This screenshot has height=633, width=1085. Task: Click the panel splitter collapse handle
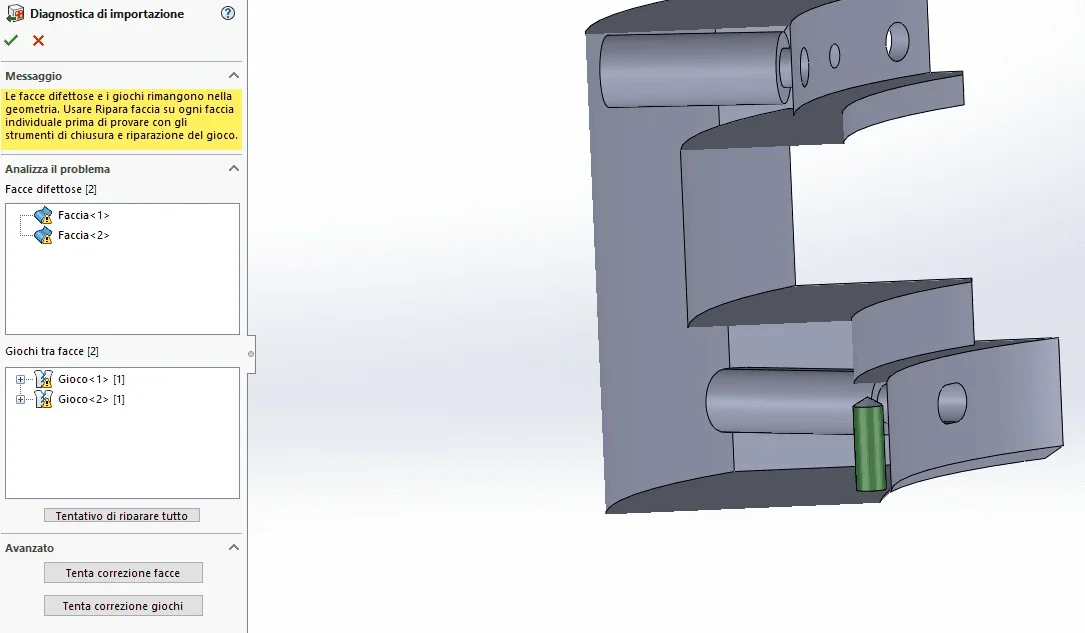point(251,354)
